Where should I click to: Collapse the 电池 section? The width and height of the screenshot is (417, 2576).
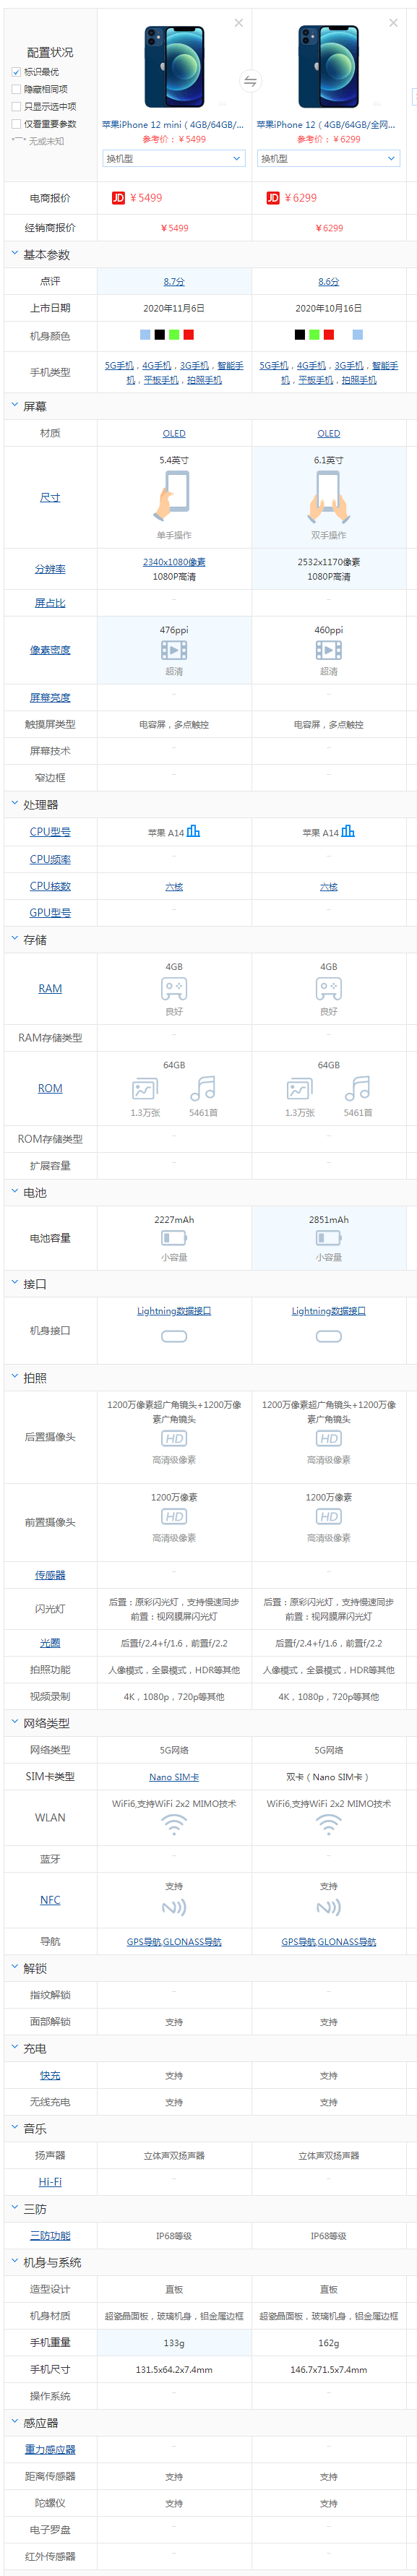15,1192
